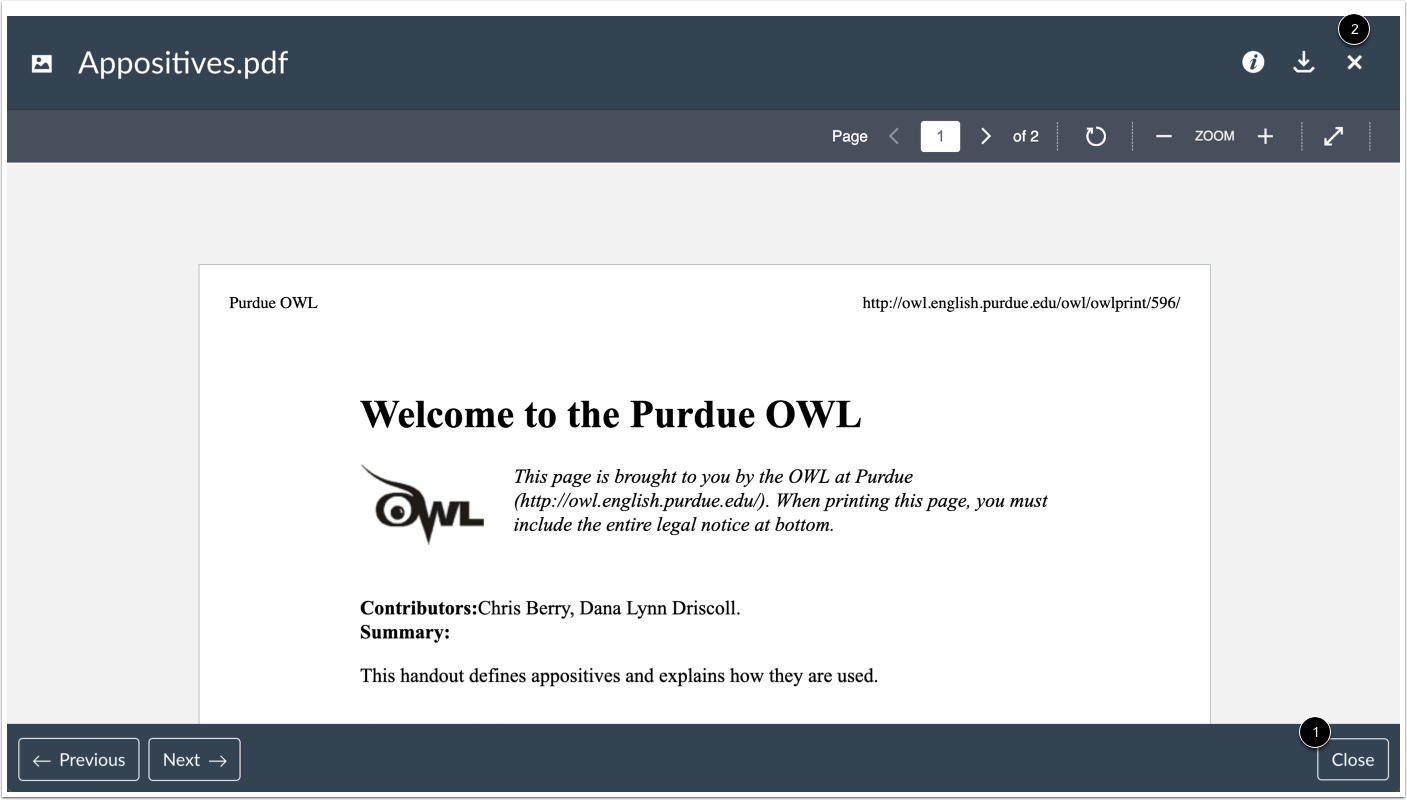Click the Purdue OWL logo image
The image size is (1407, 800).
point(423,503)
